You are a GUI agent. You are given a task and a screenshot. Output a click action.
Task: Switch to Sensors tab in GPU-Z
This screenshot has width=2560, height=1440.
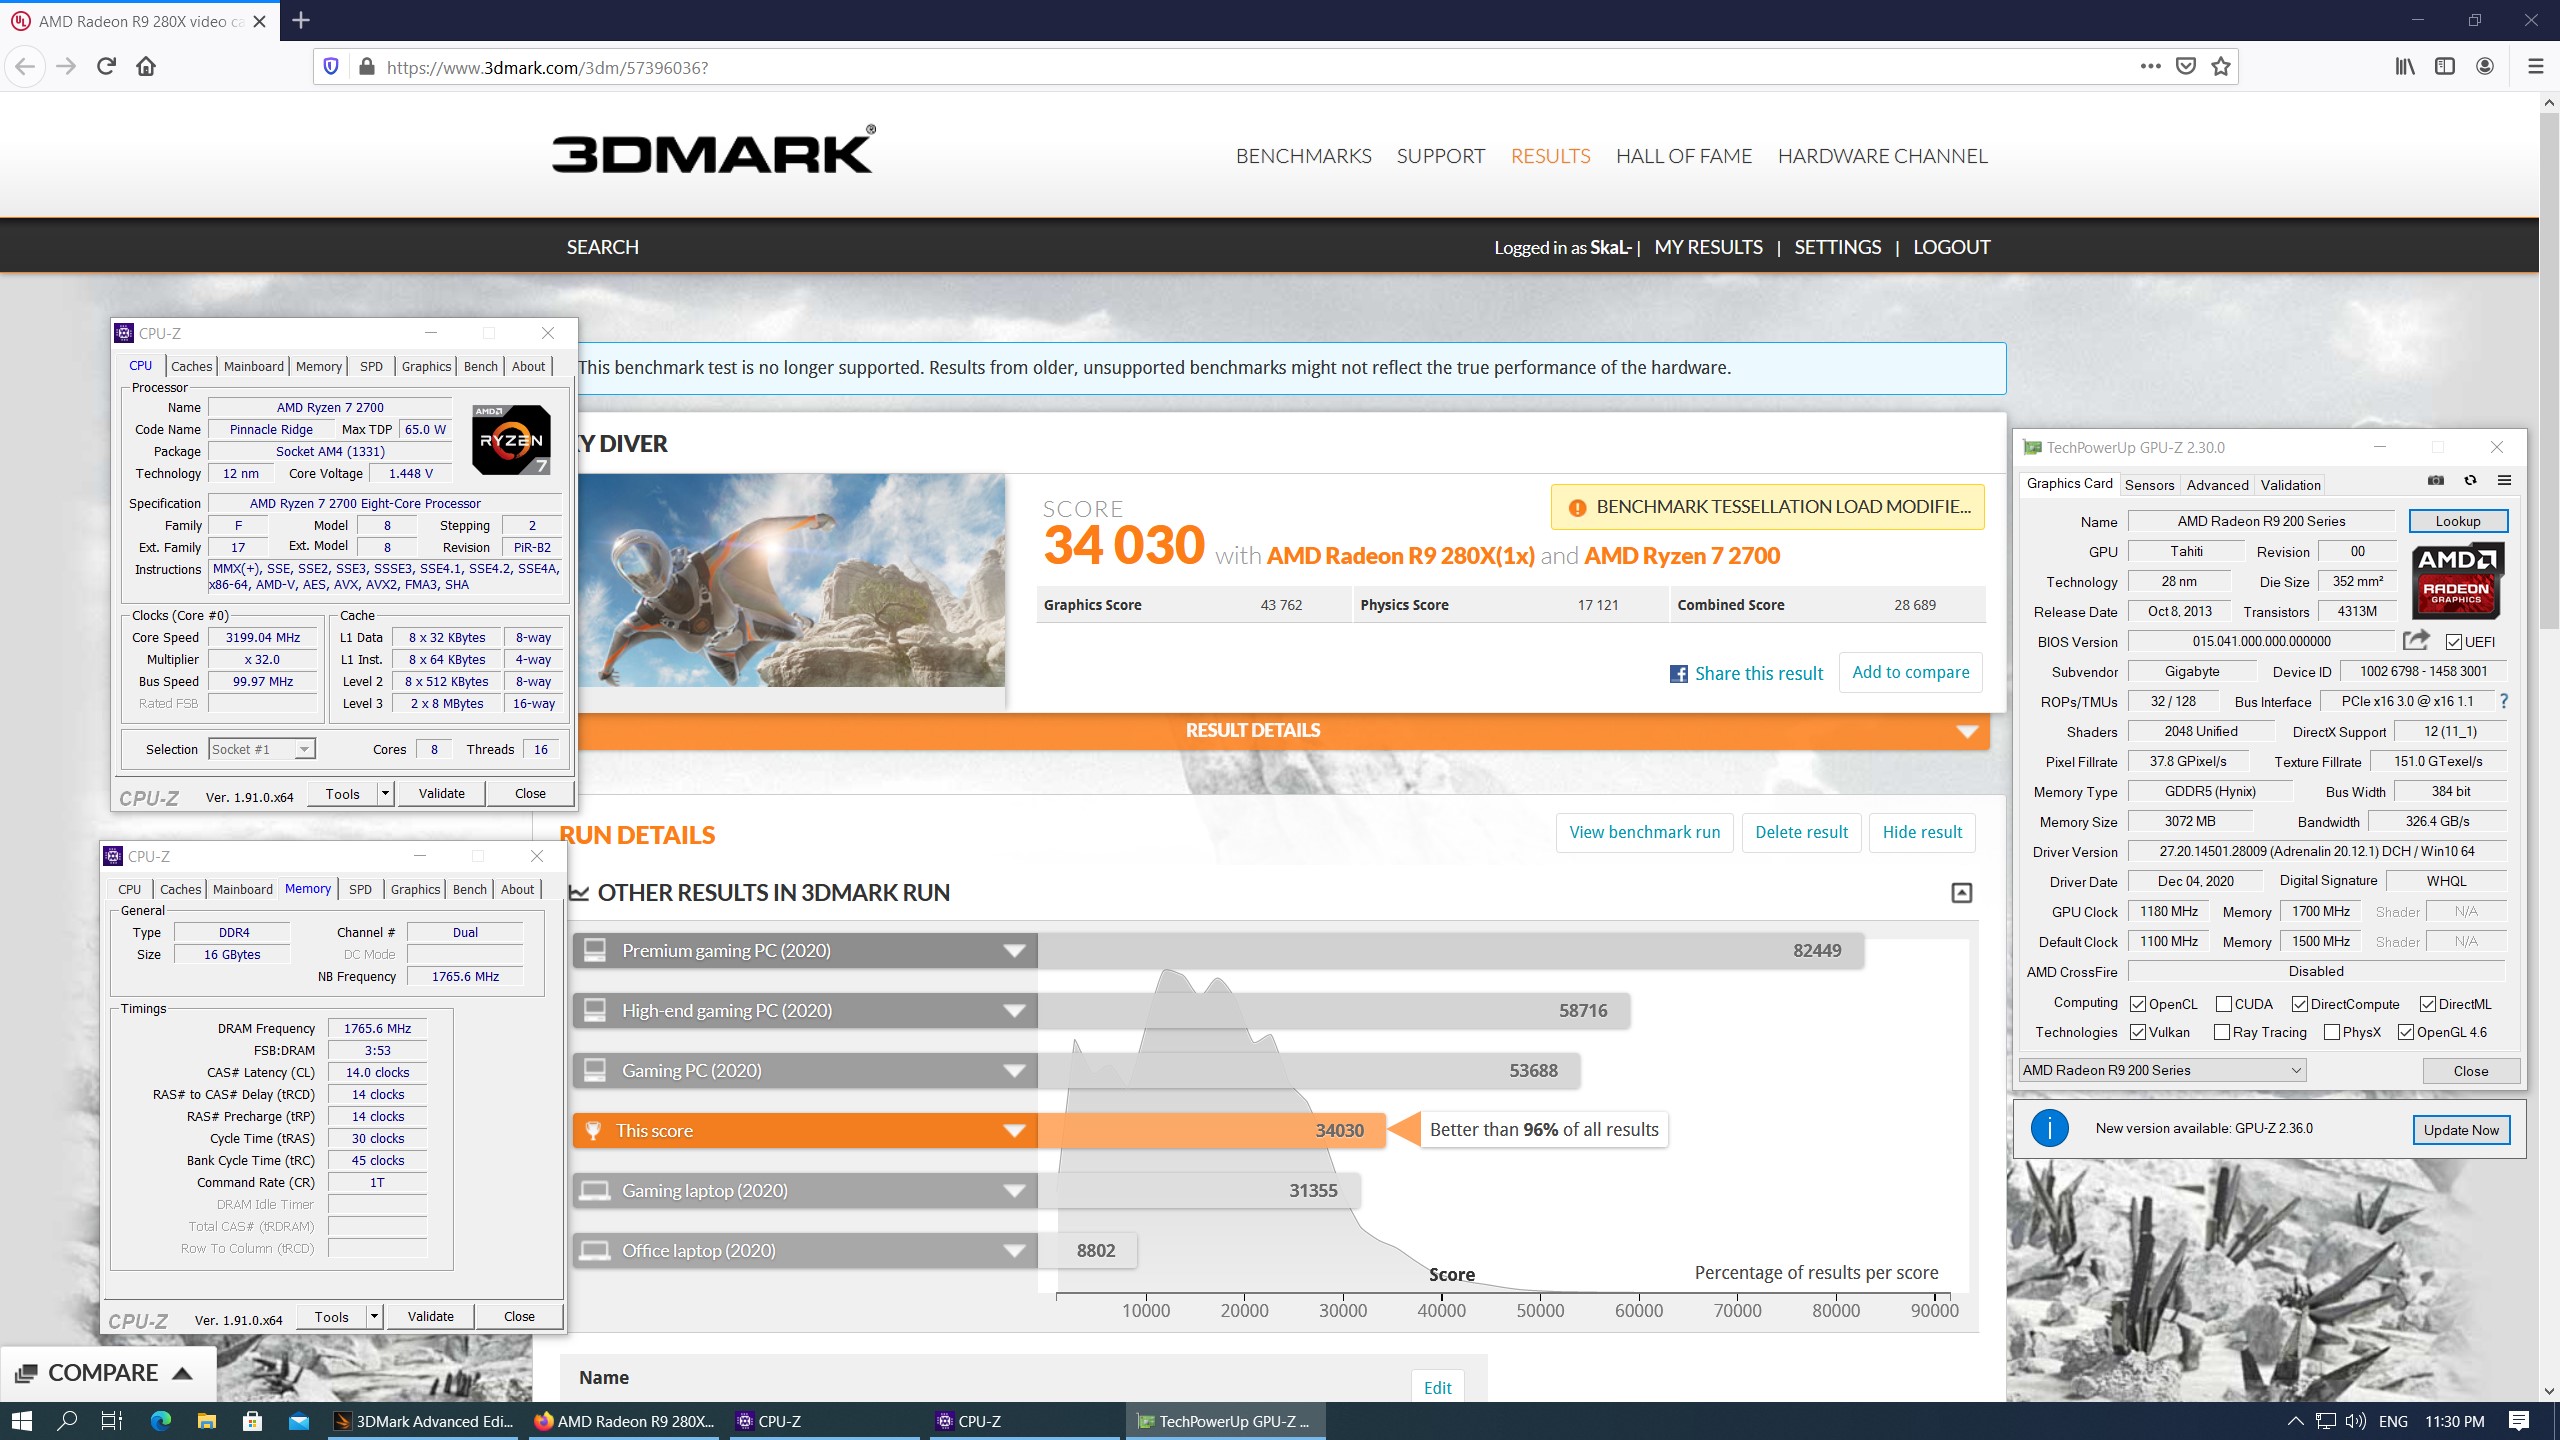(x=2149, y=485)
